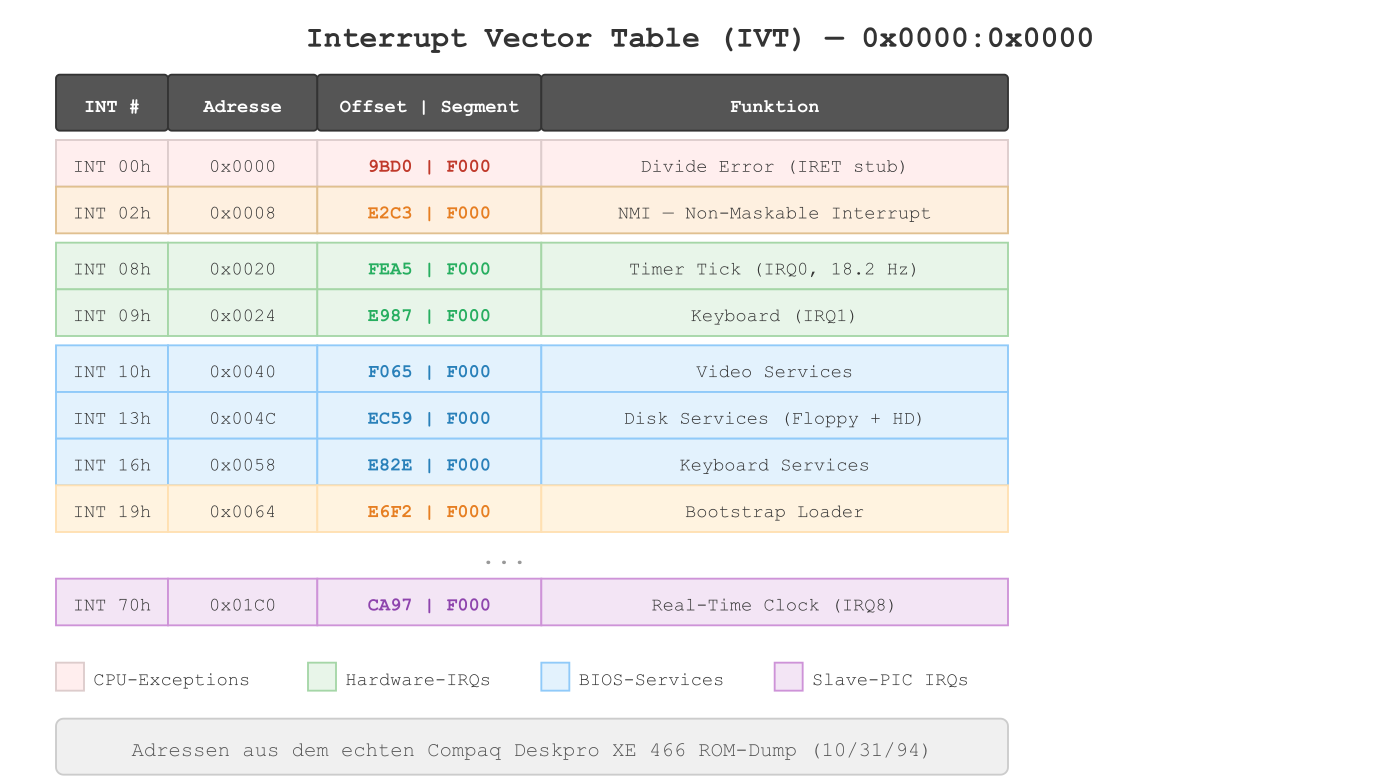The width and height of the screenshot is (1400, 784).
Task: Click the 'Slave-PIC IRQs' legend label
Action: (890, 679)
